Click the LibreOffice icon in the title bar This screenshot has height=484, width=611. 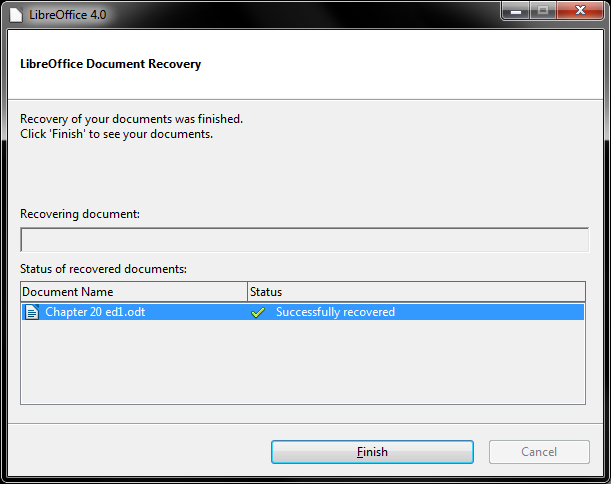click(x=16, y=15)
